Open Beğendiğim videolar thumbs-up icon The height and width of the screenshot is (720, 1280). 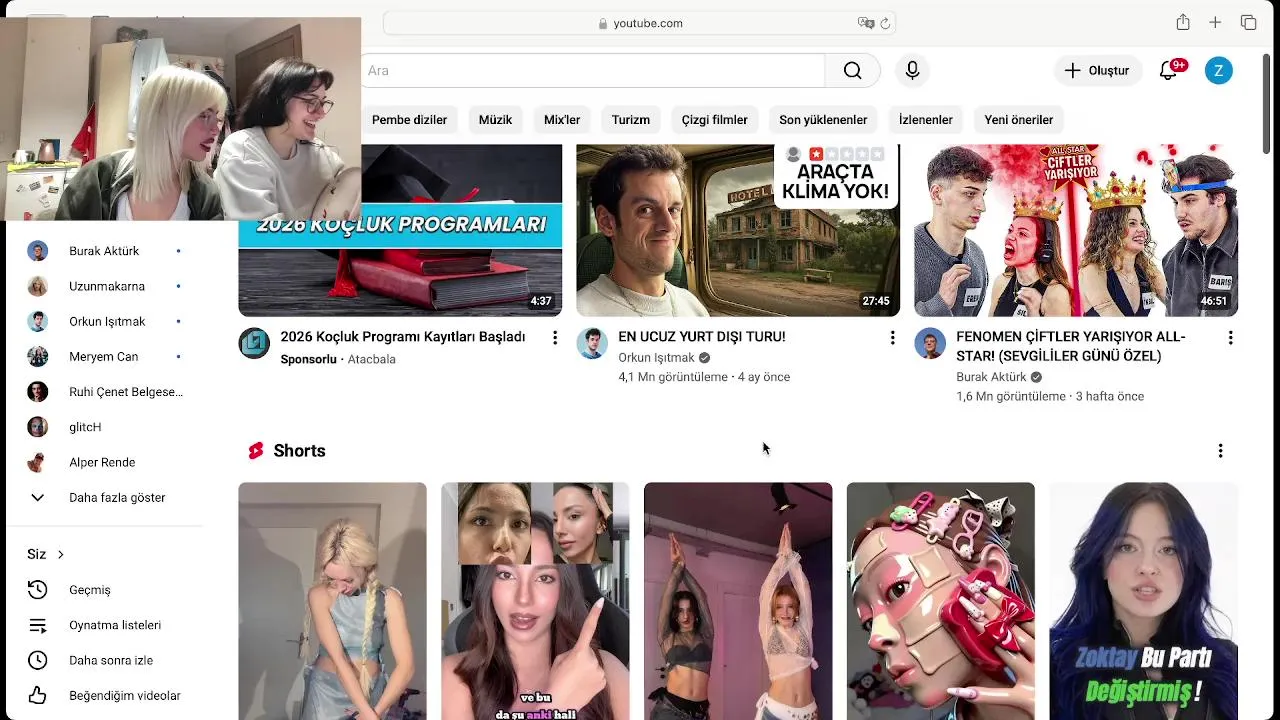37,695
